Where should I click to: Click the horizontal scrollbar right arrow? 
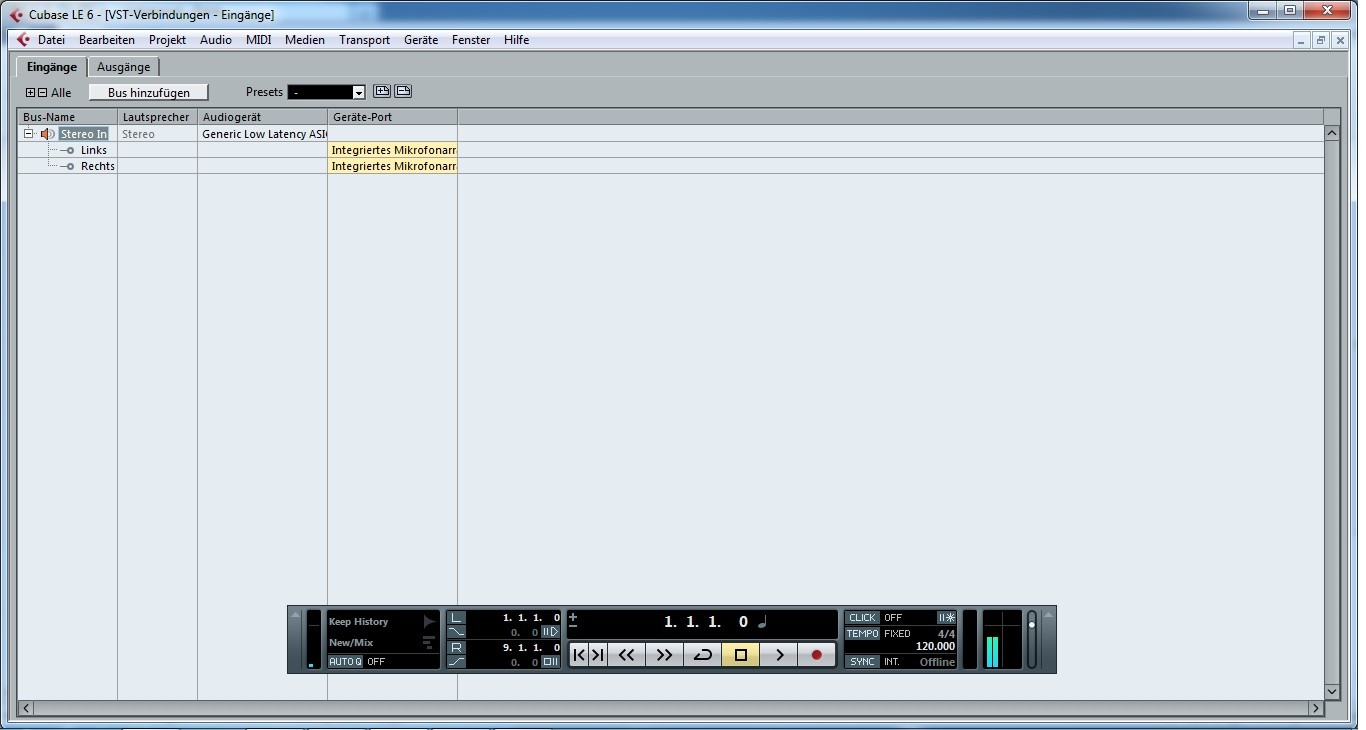1316,708
